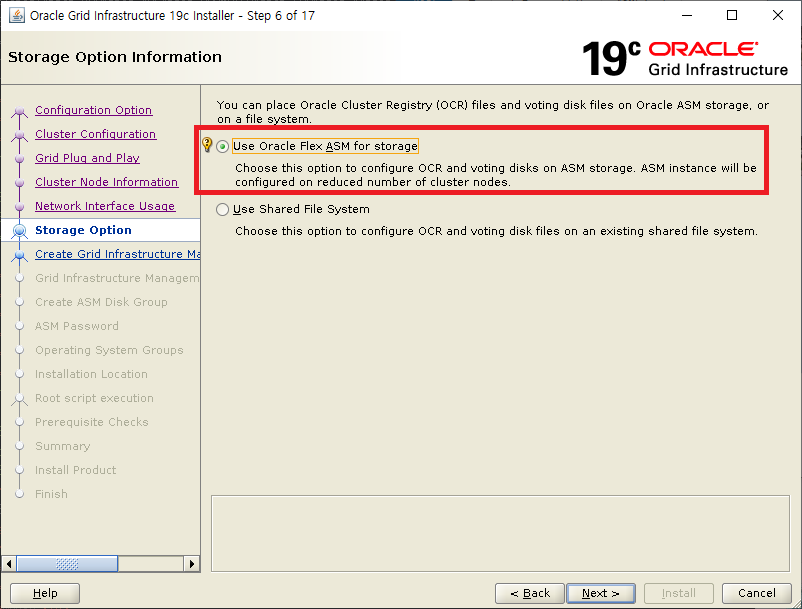Click the 'Storage Option Information' heading
The width and height of the screenshot is (802, 609).
115,57
